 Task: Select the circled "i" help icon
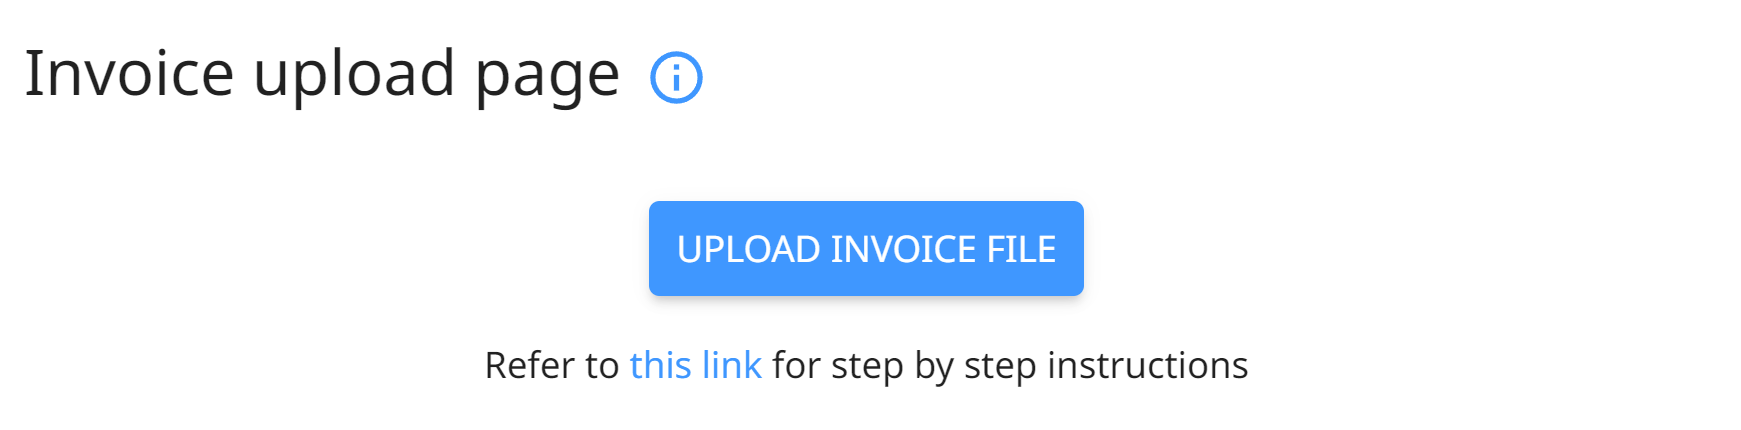677,78
